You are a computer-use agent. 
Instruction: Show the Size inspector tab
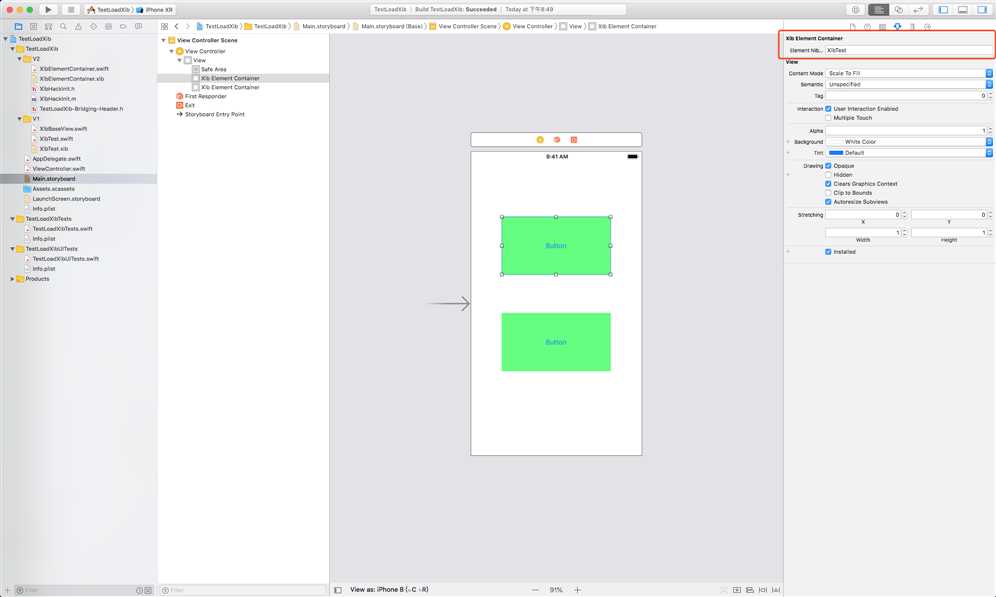click(x=913, y=27)
